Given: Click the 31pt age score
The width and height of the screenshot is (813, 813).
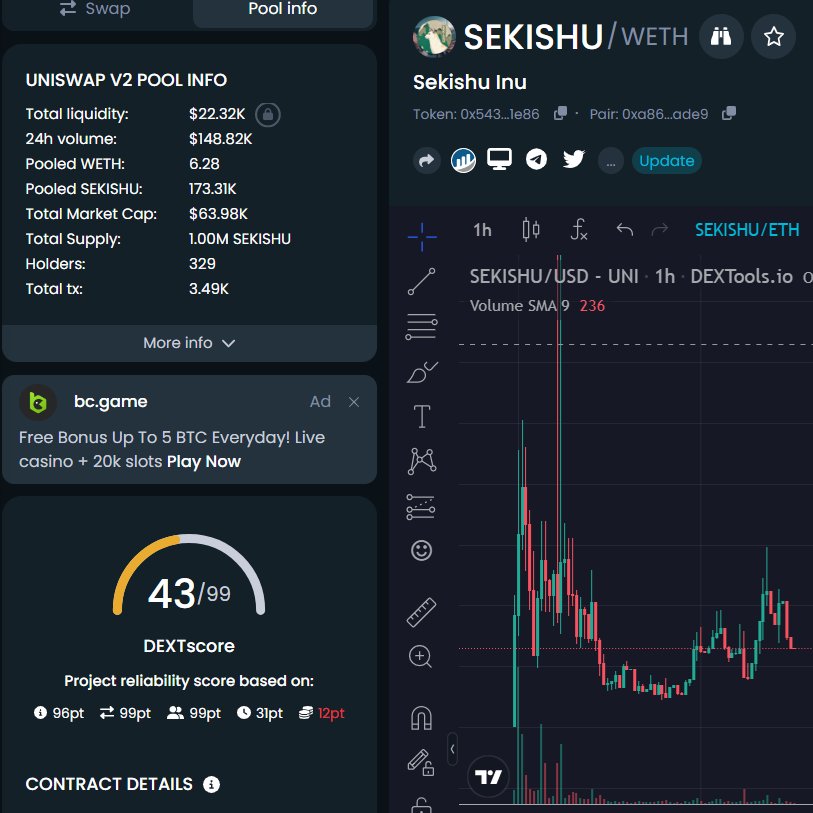Looking at the screenshot, I should [x=260, y=713].
